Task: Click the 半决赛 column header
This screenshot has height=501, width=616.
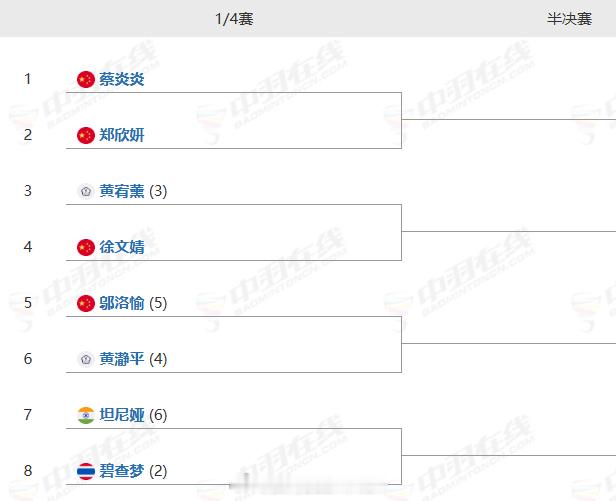Action: point(569,19)
